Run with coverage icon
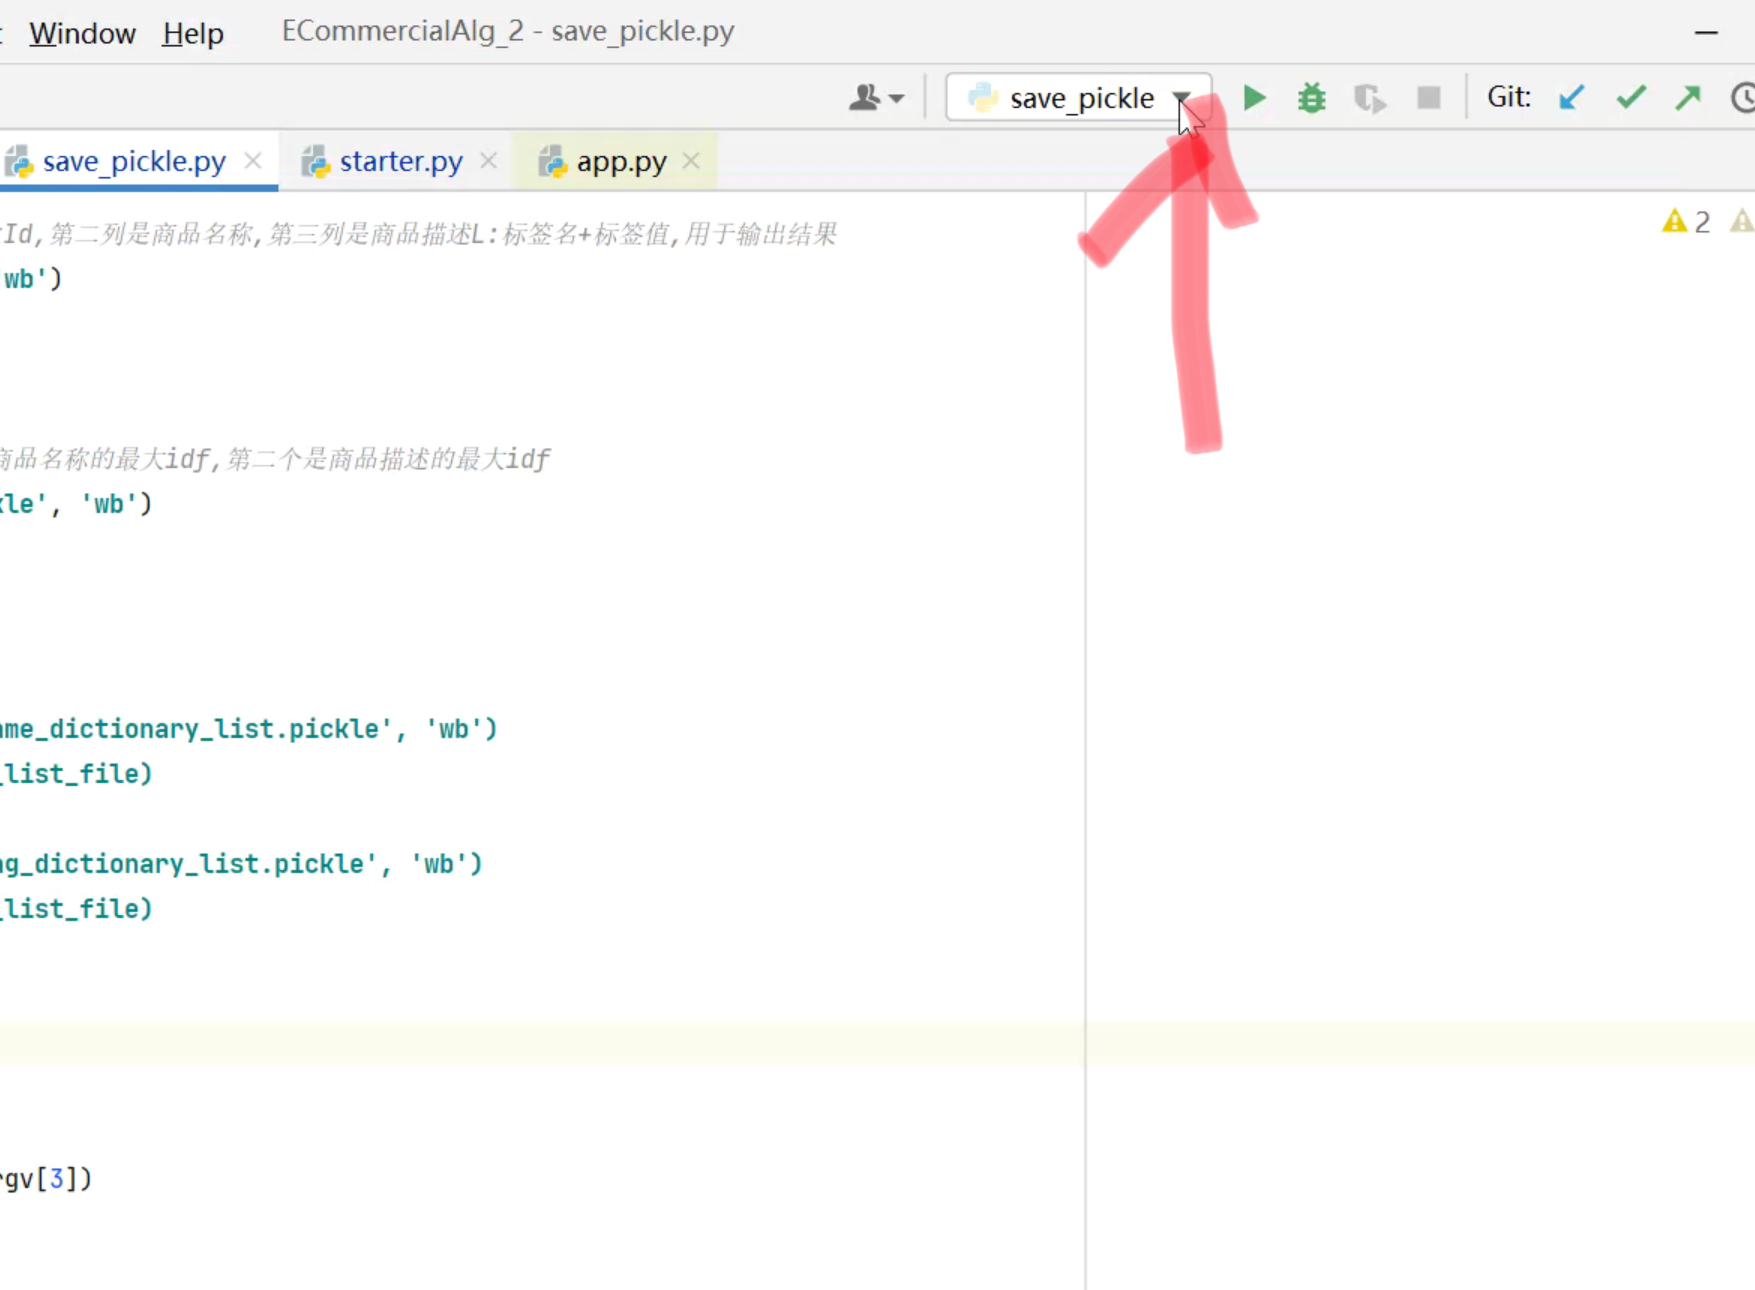This screenshot has height=1290, width=1755. [x=1370, y=98]
